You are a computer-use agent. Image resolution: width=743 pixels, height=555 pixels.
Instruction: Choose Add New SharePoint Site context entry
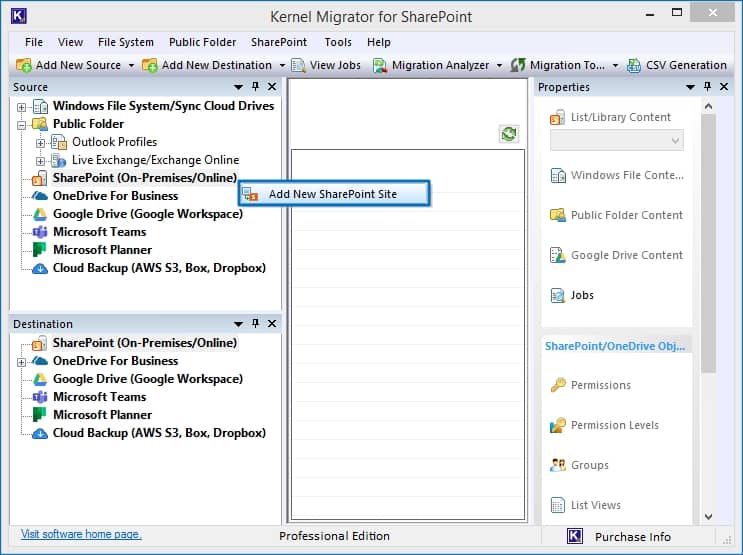[335, 194]
